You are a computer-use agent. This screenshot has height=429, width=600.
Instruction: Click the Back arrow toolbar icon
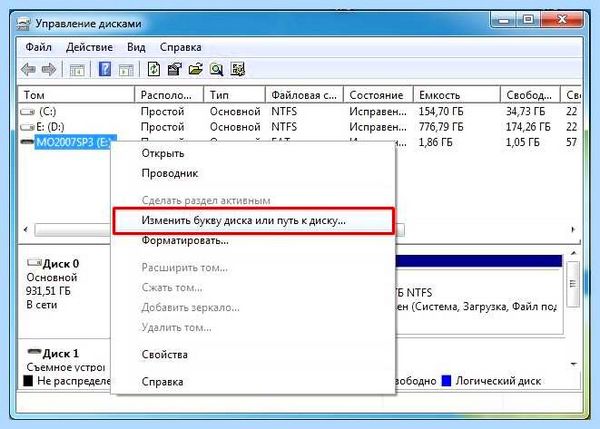tap(28, 69)
